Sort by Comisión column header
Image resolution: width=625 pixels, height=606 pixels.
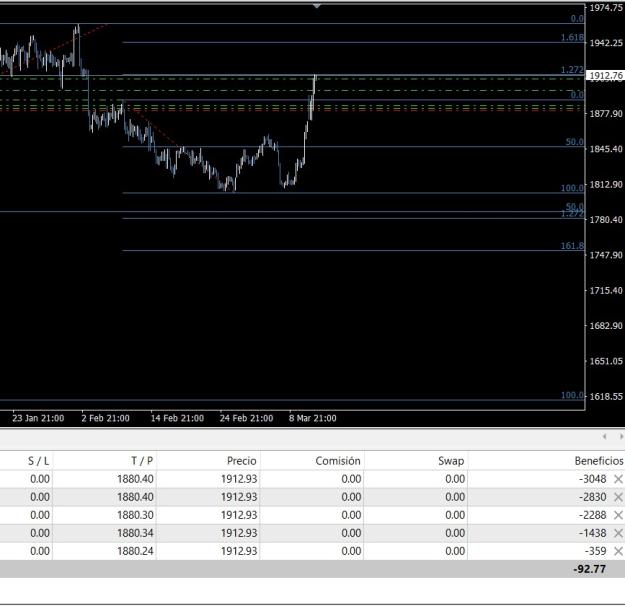click(x=338, y=461)
